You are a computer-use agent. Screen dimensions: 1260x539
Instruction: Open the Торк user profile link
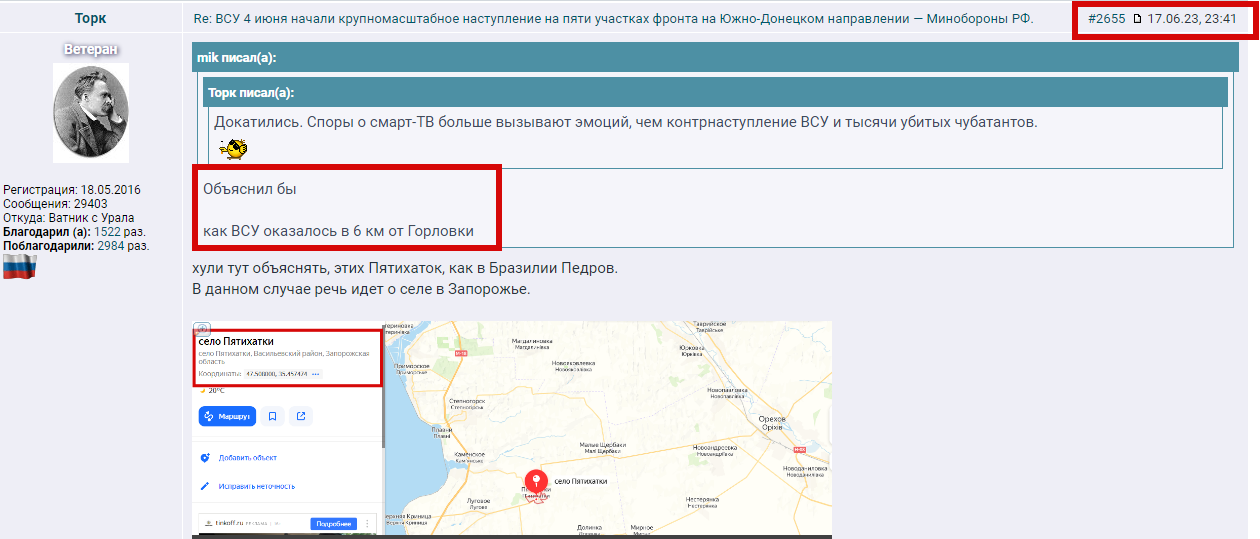point(90,19)
